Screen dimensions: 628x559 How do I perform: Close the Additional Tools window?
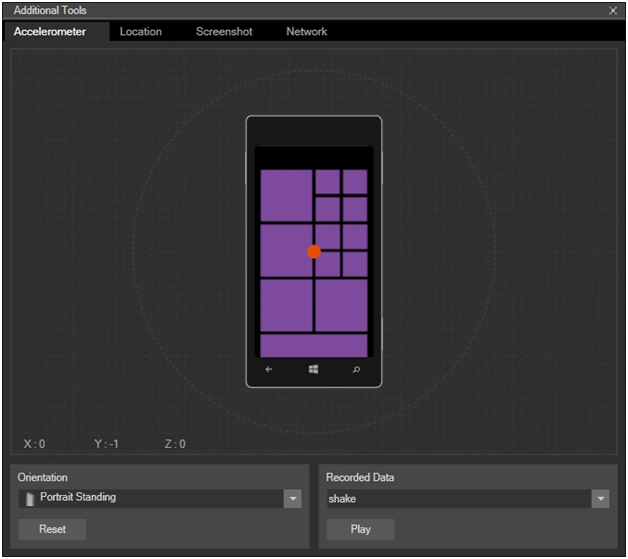pyautogui.click(x=613, y=11)
